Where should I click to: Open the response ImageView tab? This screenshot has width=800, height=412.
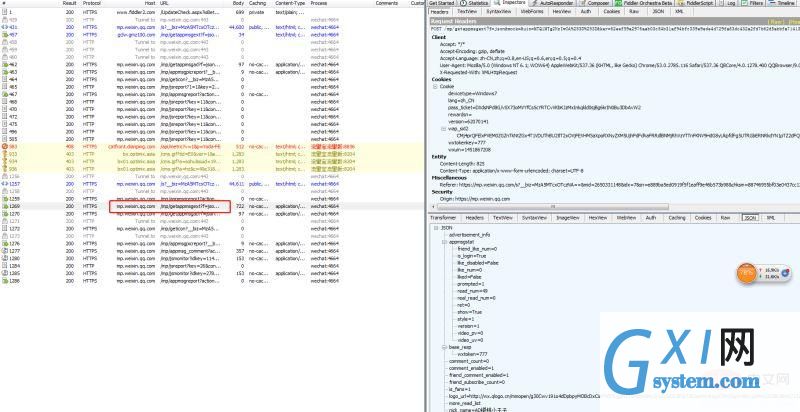568,218
